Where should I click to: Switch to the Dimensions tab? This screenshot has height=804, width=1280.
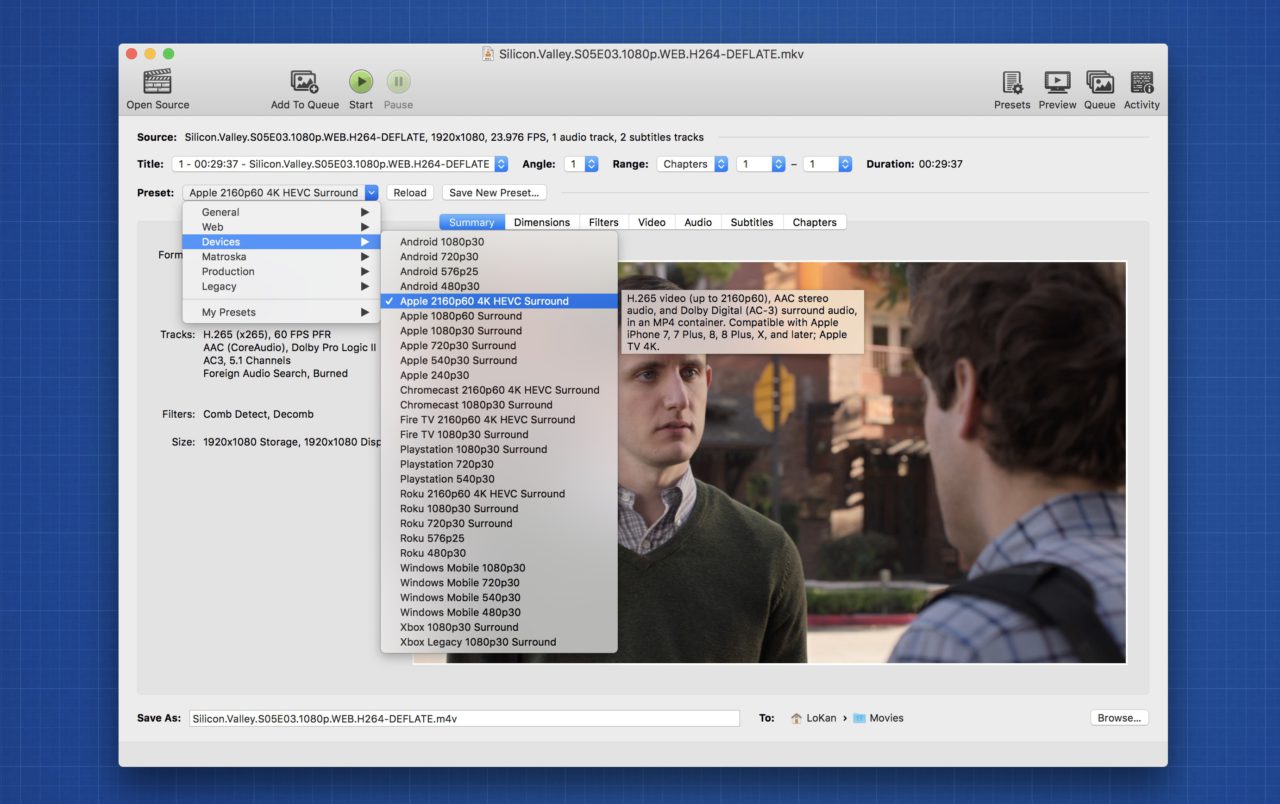(x=542, y=222)
